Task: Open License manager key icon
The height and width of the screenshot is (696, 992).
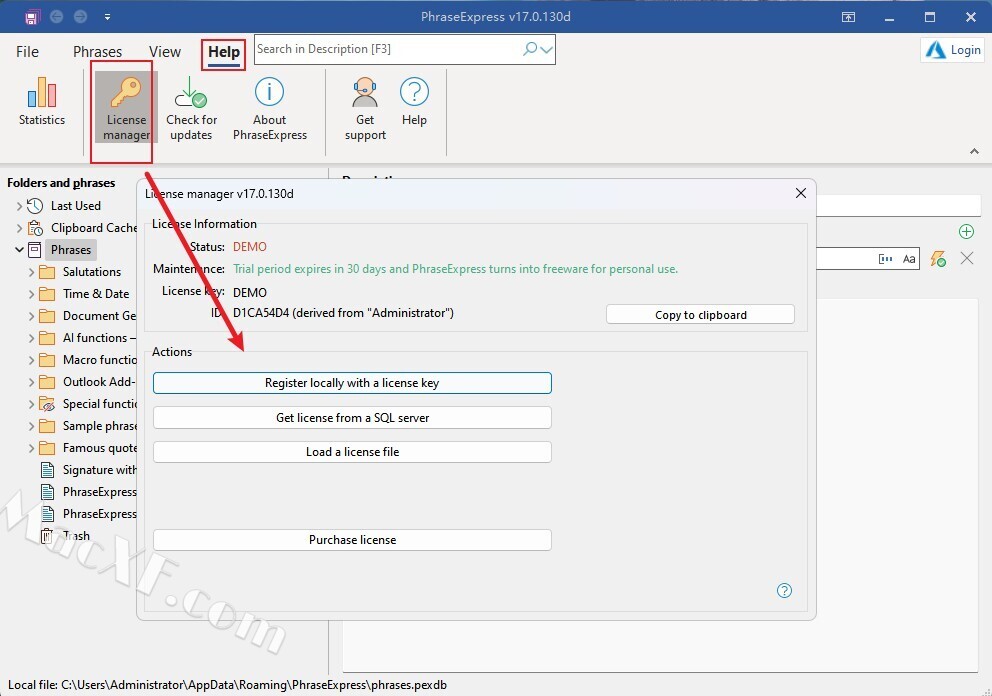Action: 125,92
